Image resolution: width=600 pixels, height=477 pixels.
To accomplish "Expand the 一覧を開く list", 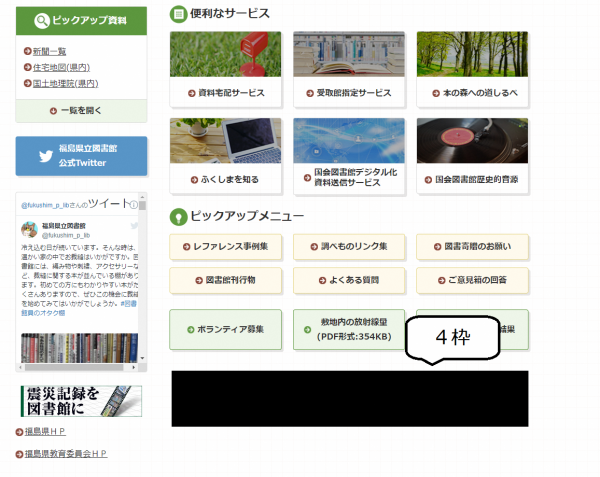I will pyautogui.click(x=81, y=110).
